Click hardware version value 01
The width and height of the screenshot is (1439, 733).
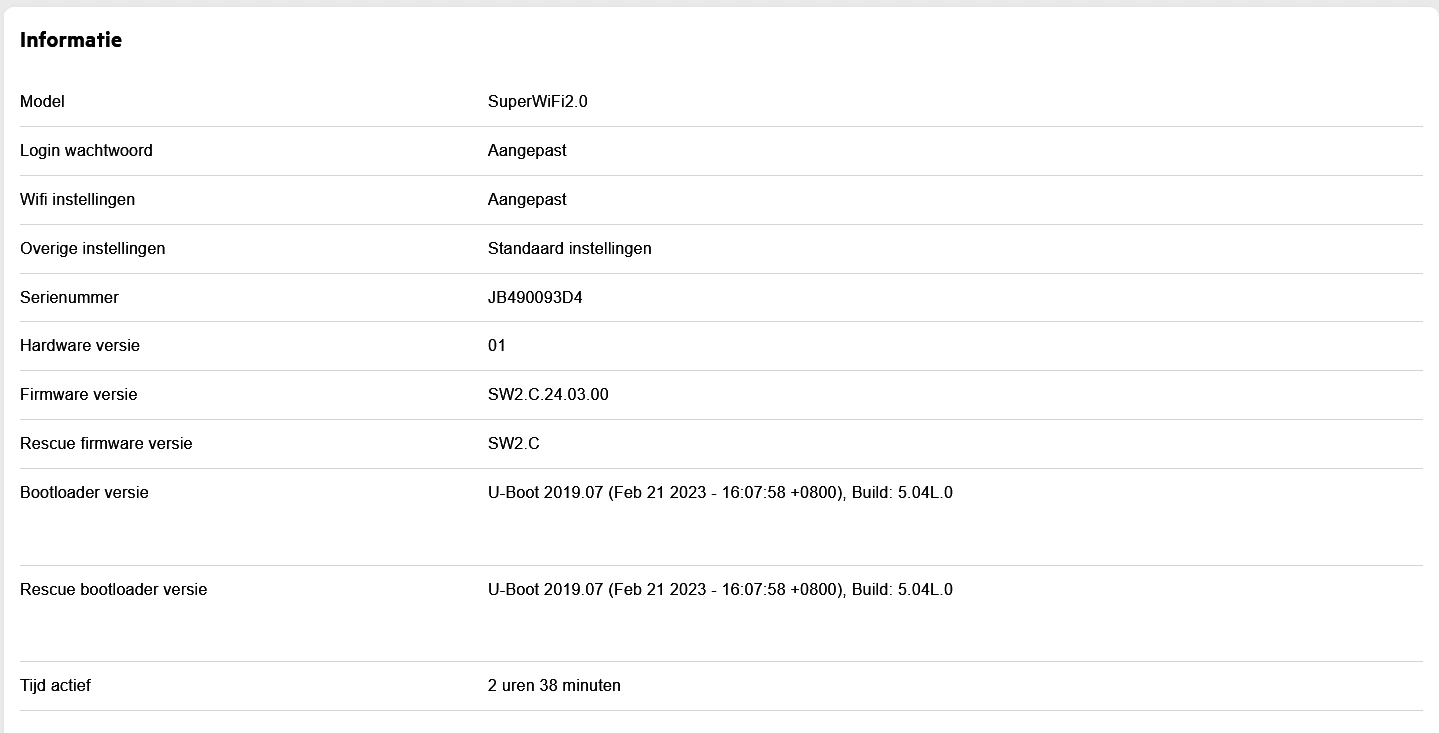(x=497, y=345)
